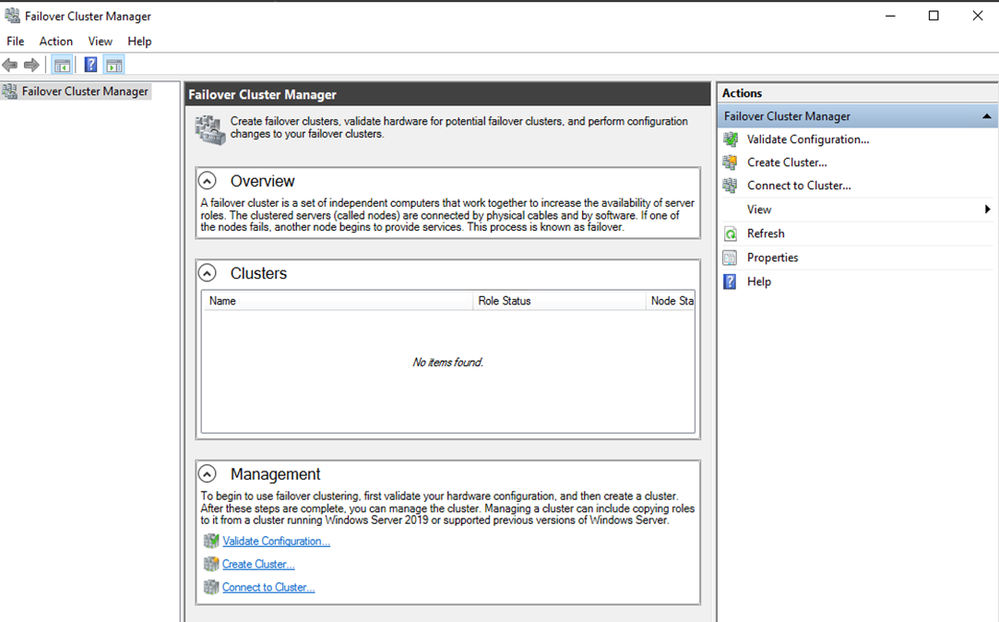
Task: Click the Validate Configuration icon in Actions pane
Action: click(x=731, y=139)
